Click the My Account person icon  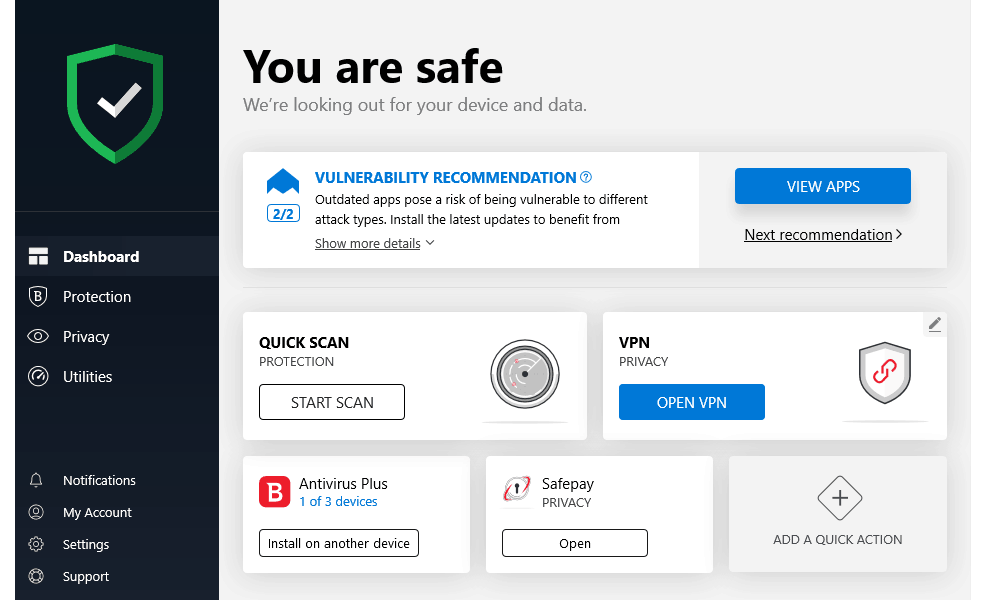36,512
